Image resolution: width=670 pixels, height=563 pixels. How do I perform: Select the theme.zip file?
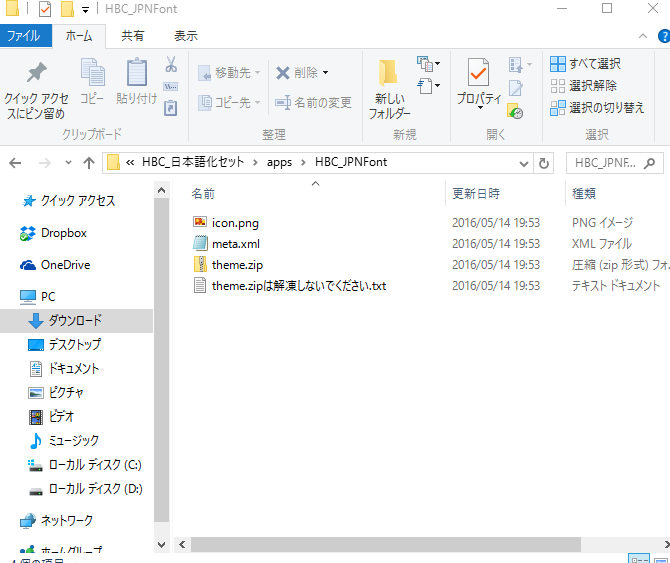coord(236,265)
